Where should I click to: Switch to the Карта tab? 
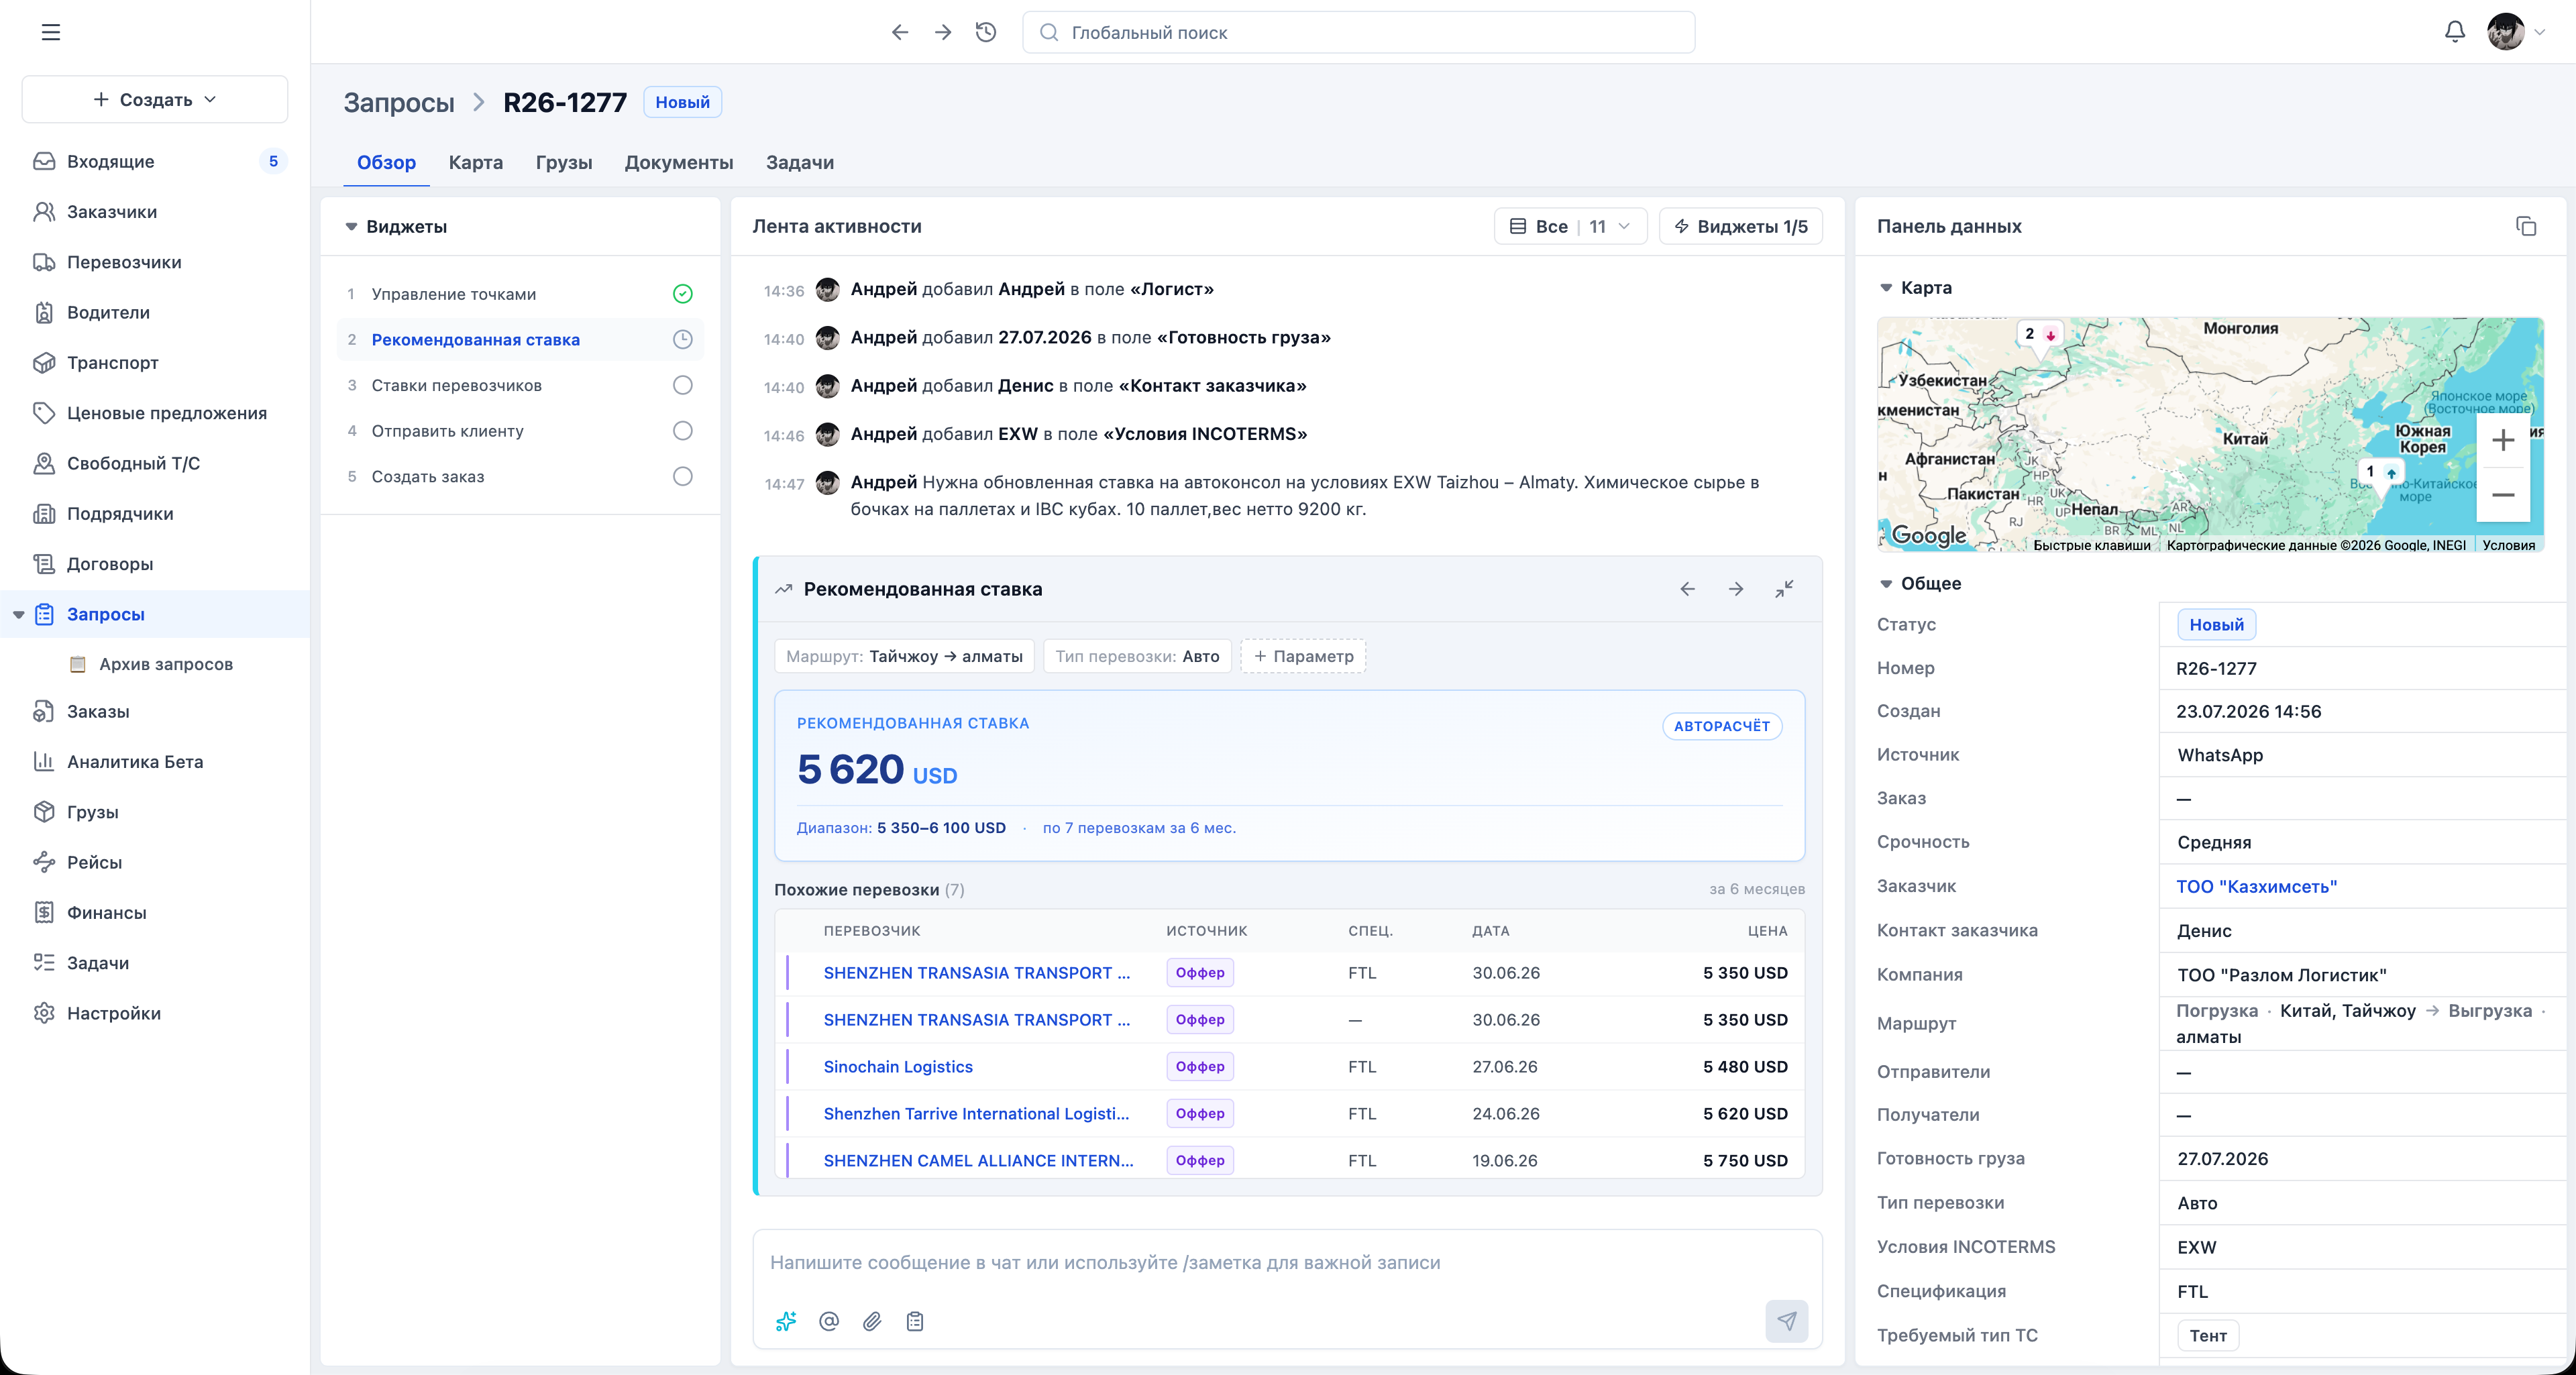point(476,162)
